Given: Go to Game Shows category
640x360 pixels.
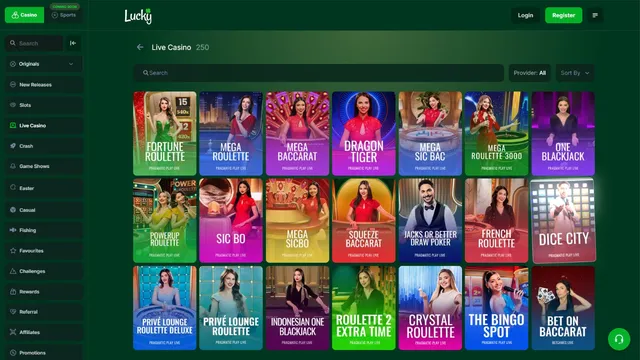Looking at the screenshot, I should [x=44, y=166].
